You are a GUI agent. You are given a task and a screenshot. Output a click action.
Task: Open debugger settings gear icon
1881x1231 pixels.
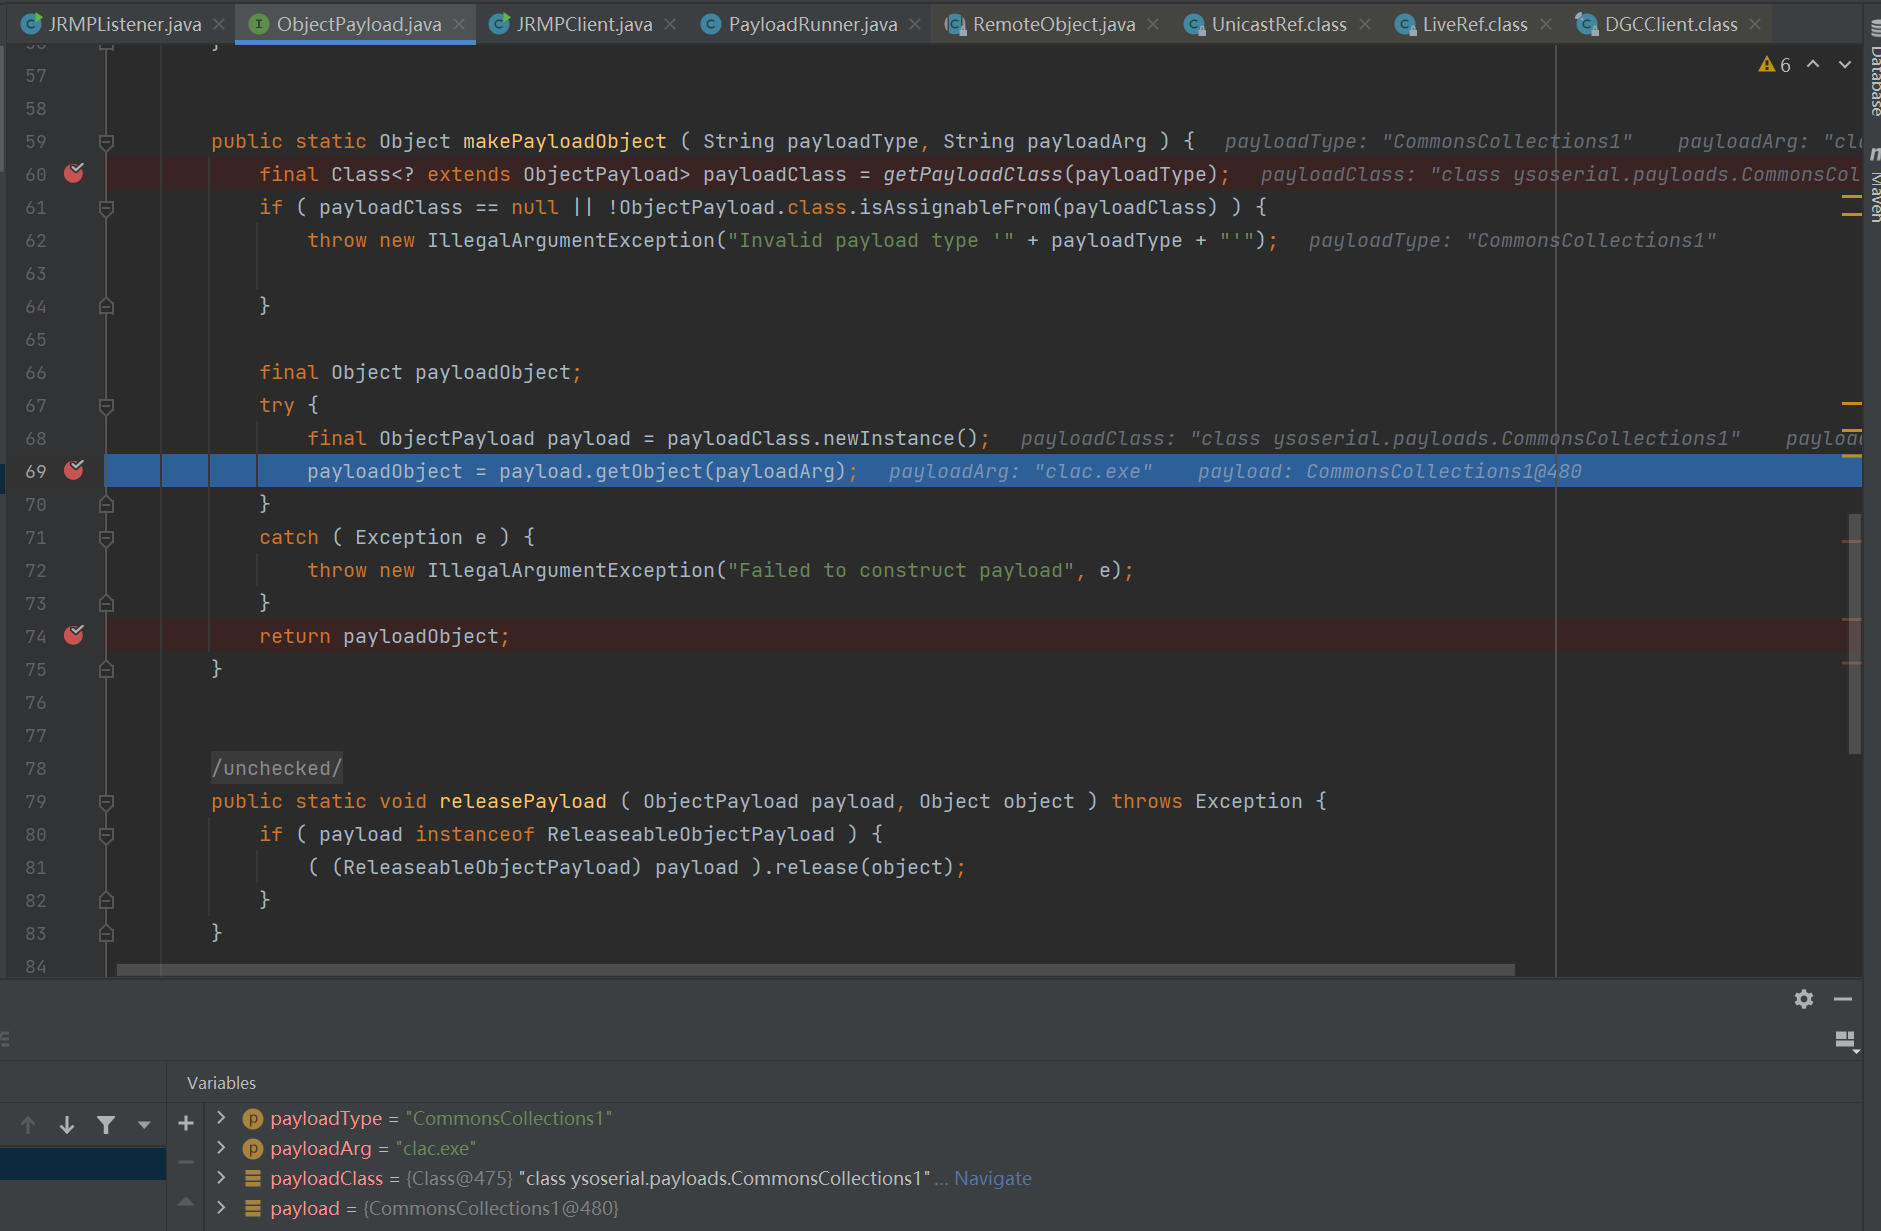(x=1804, y=999)
